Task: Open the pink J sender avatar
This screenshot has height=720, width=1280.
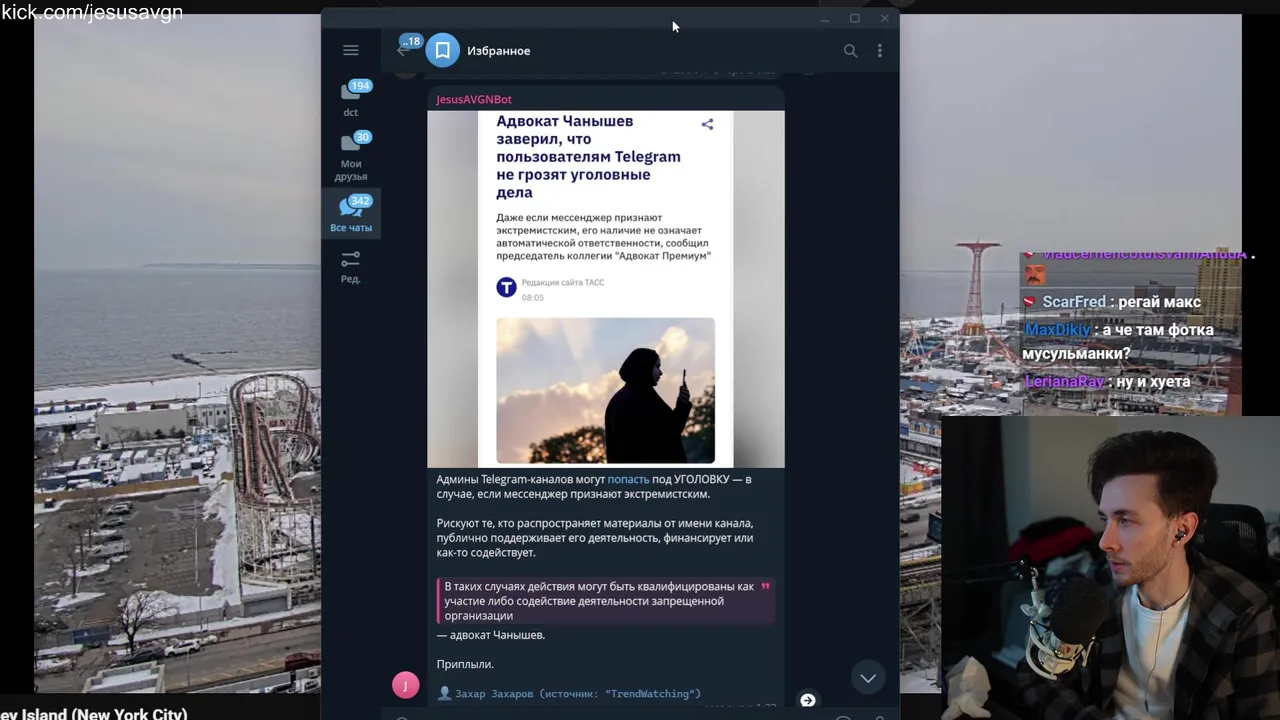Action: (x=405, y=685)
